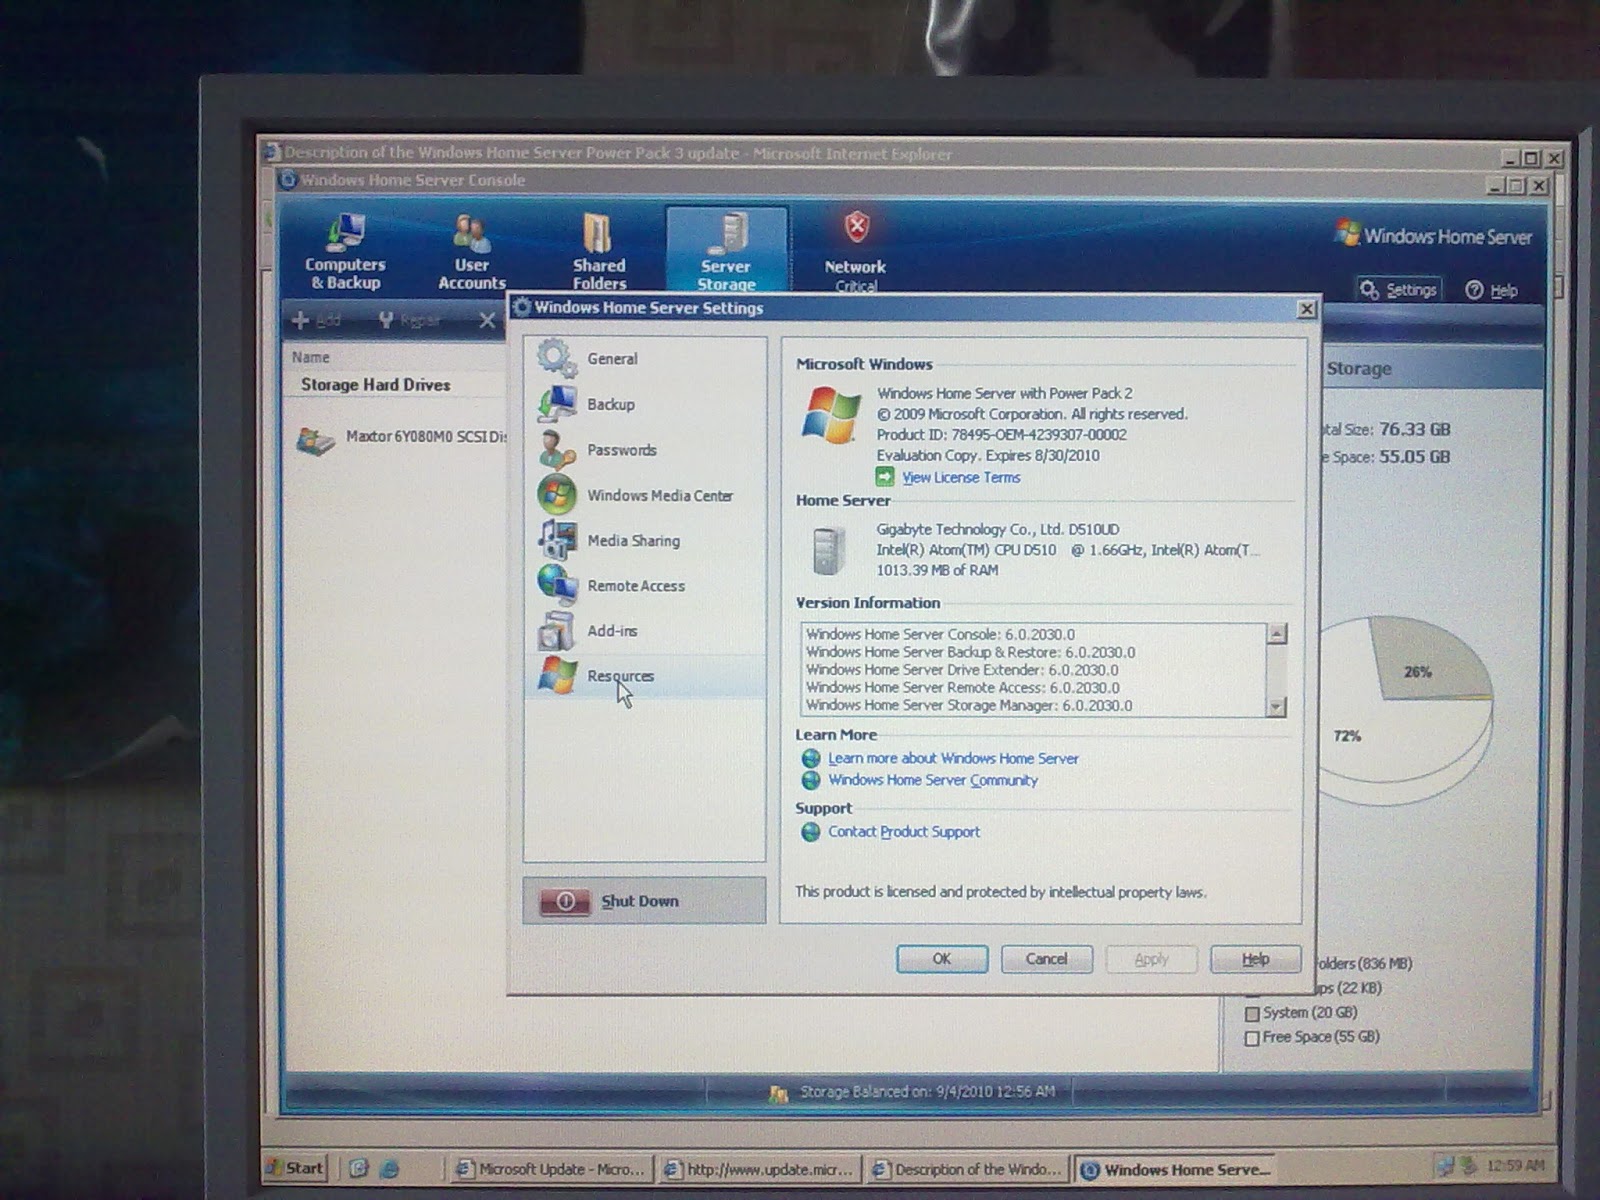The image size is (1600, 1200).
Task: Click the Product ID 78495-OEM-4239307-00002 text
Action: pyautogui.click(x=1001, y=435)
